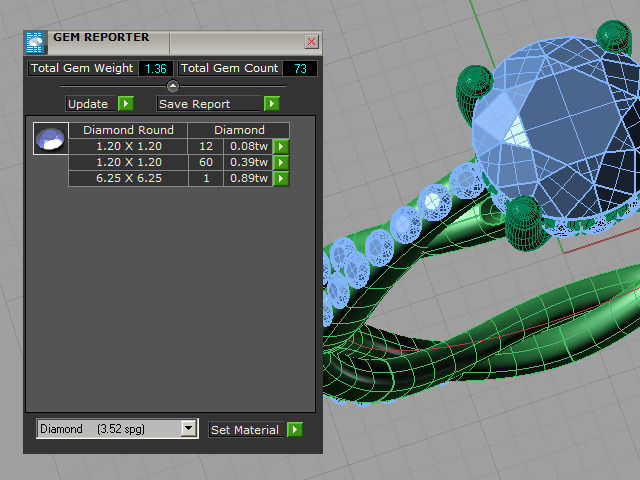
Task: Open the Diamond (3.52 spg) material dropdown
Action: click(189, 429)
